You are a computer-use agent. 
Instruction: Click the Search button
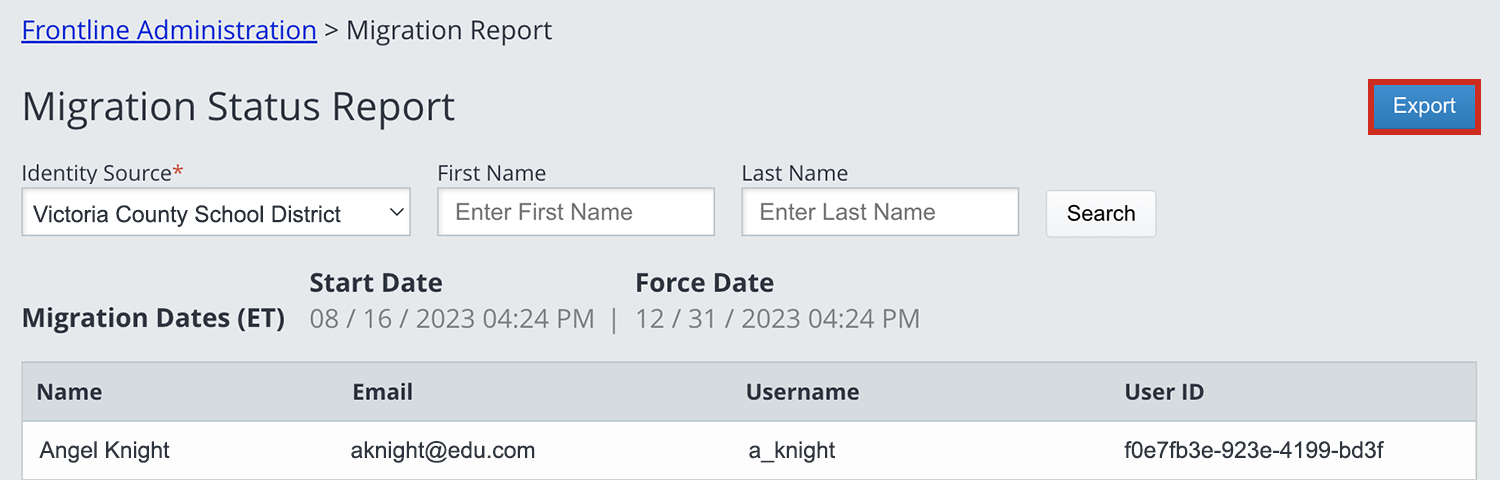(1101, 213)
